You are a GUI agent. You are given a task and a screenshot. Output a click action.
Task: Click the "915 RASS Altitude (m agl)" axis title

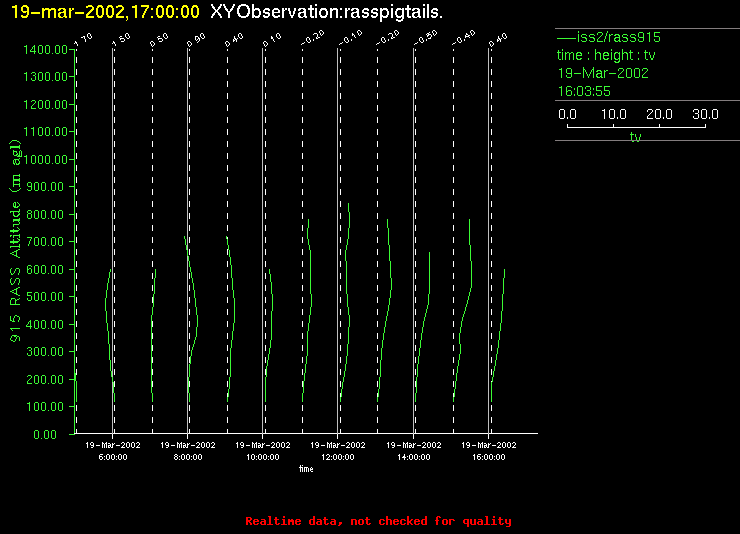pyautogui.click(x=15, y=241)
